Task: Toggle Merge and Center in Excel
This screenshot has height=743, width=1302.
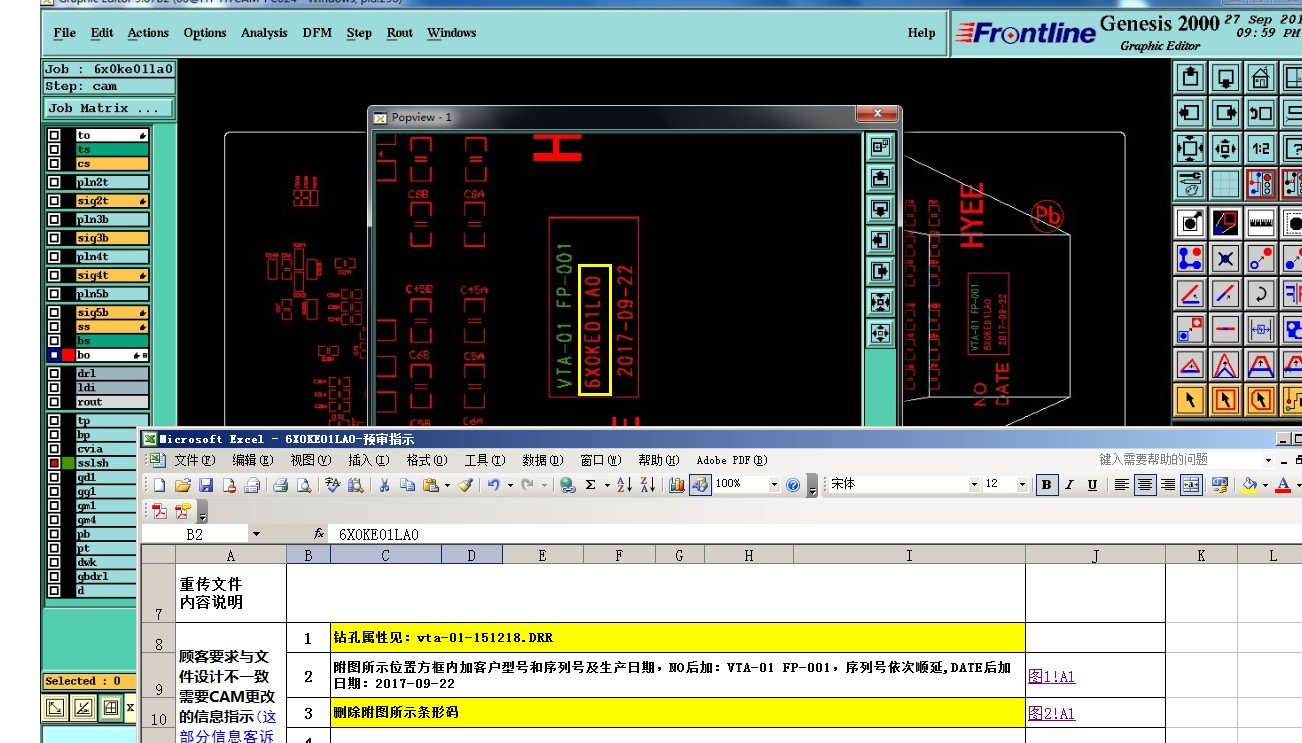Action: 1191,485
